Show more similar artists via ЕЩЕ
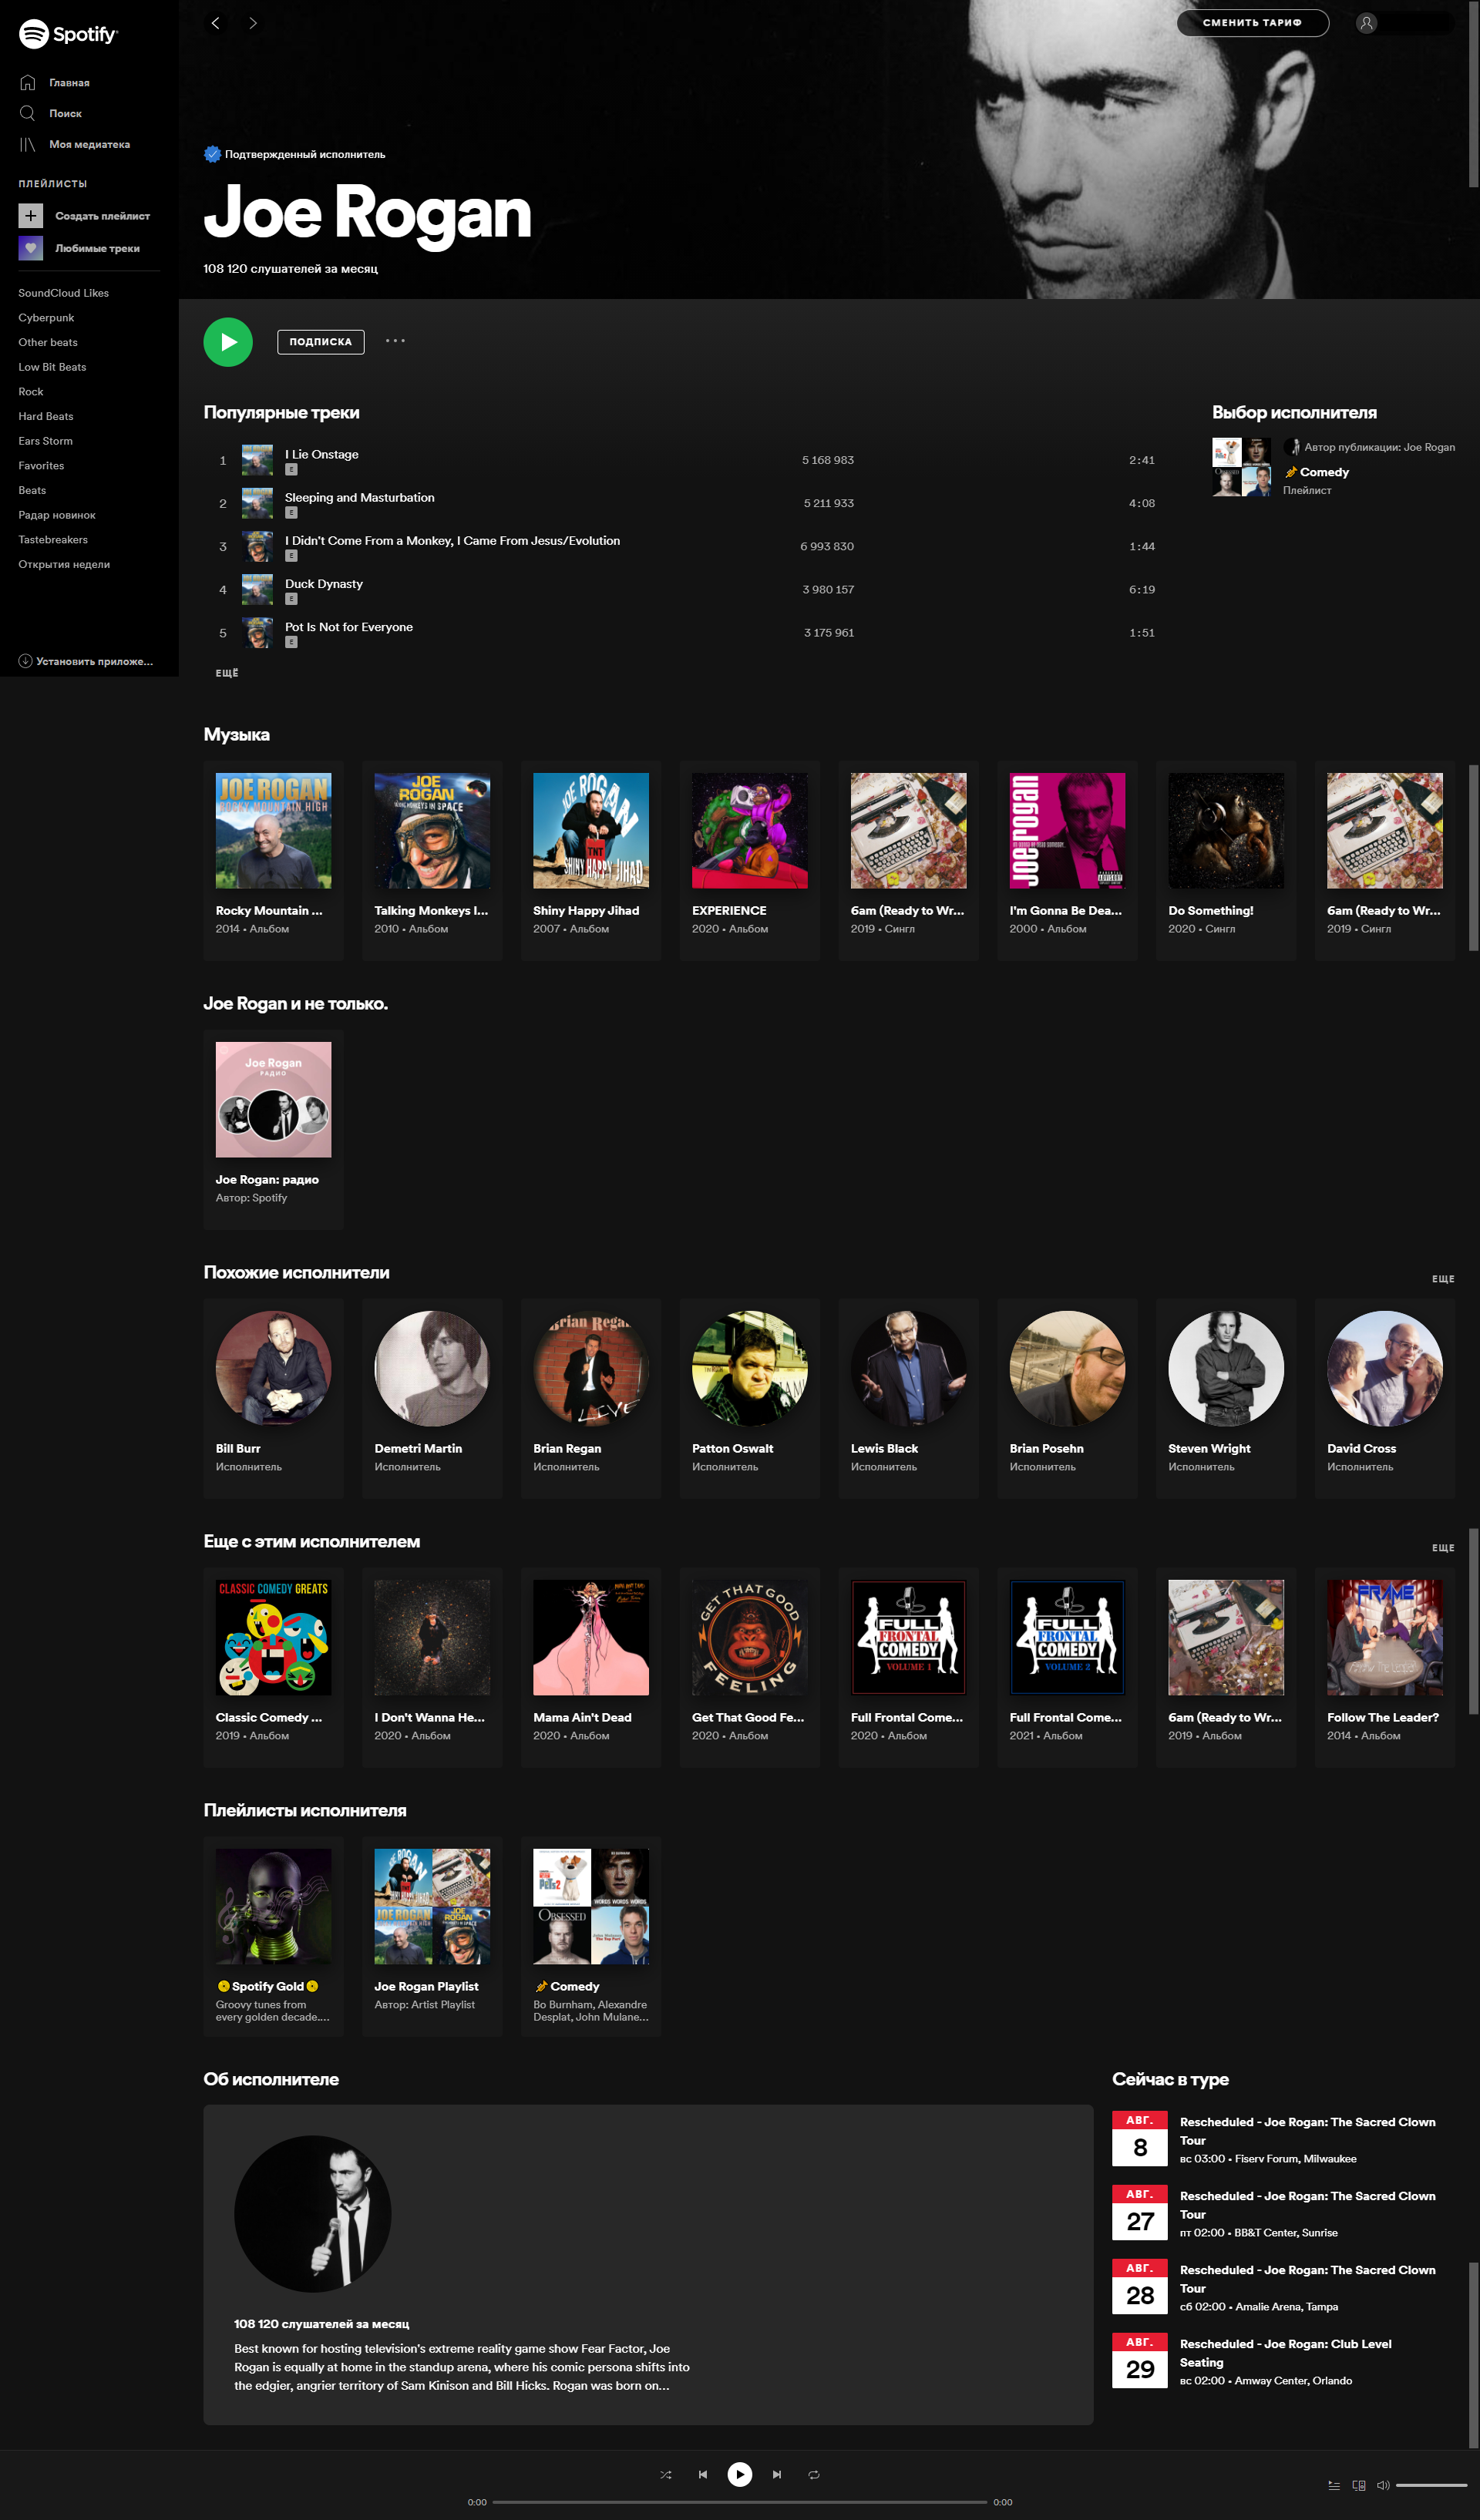The image size is (1480, 2520). point(1443,1279)
